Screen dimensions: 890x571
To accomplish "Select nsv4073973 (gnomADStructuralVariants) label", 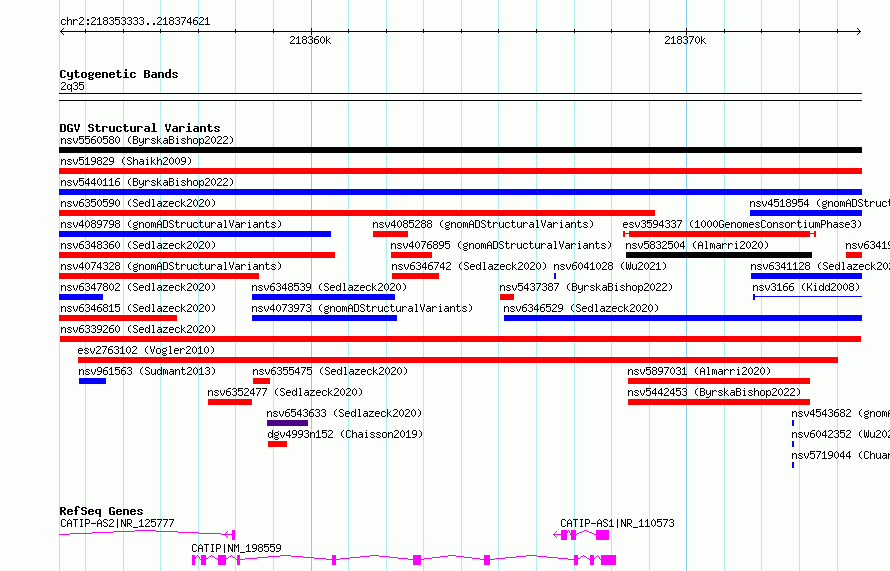I will tap(362, 308).
